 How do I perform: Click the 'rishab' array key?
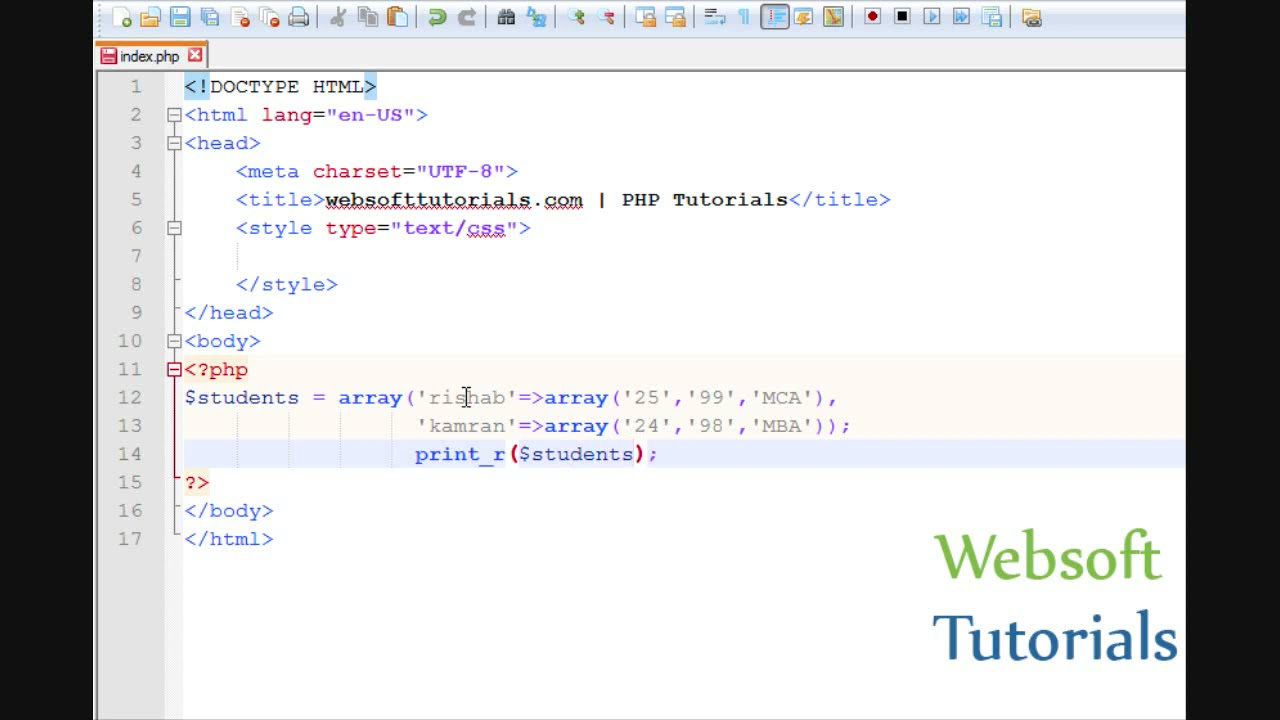tap(467, 398)
